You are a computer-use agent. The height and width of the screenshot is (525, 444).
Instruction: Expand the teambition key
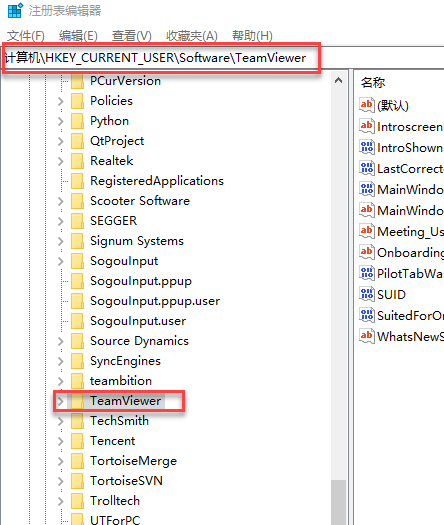tap(61, 381)
